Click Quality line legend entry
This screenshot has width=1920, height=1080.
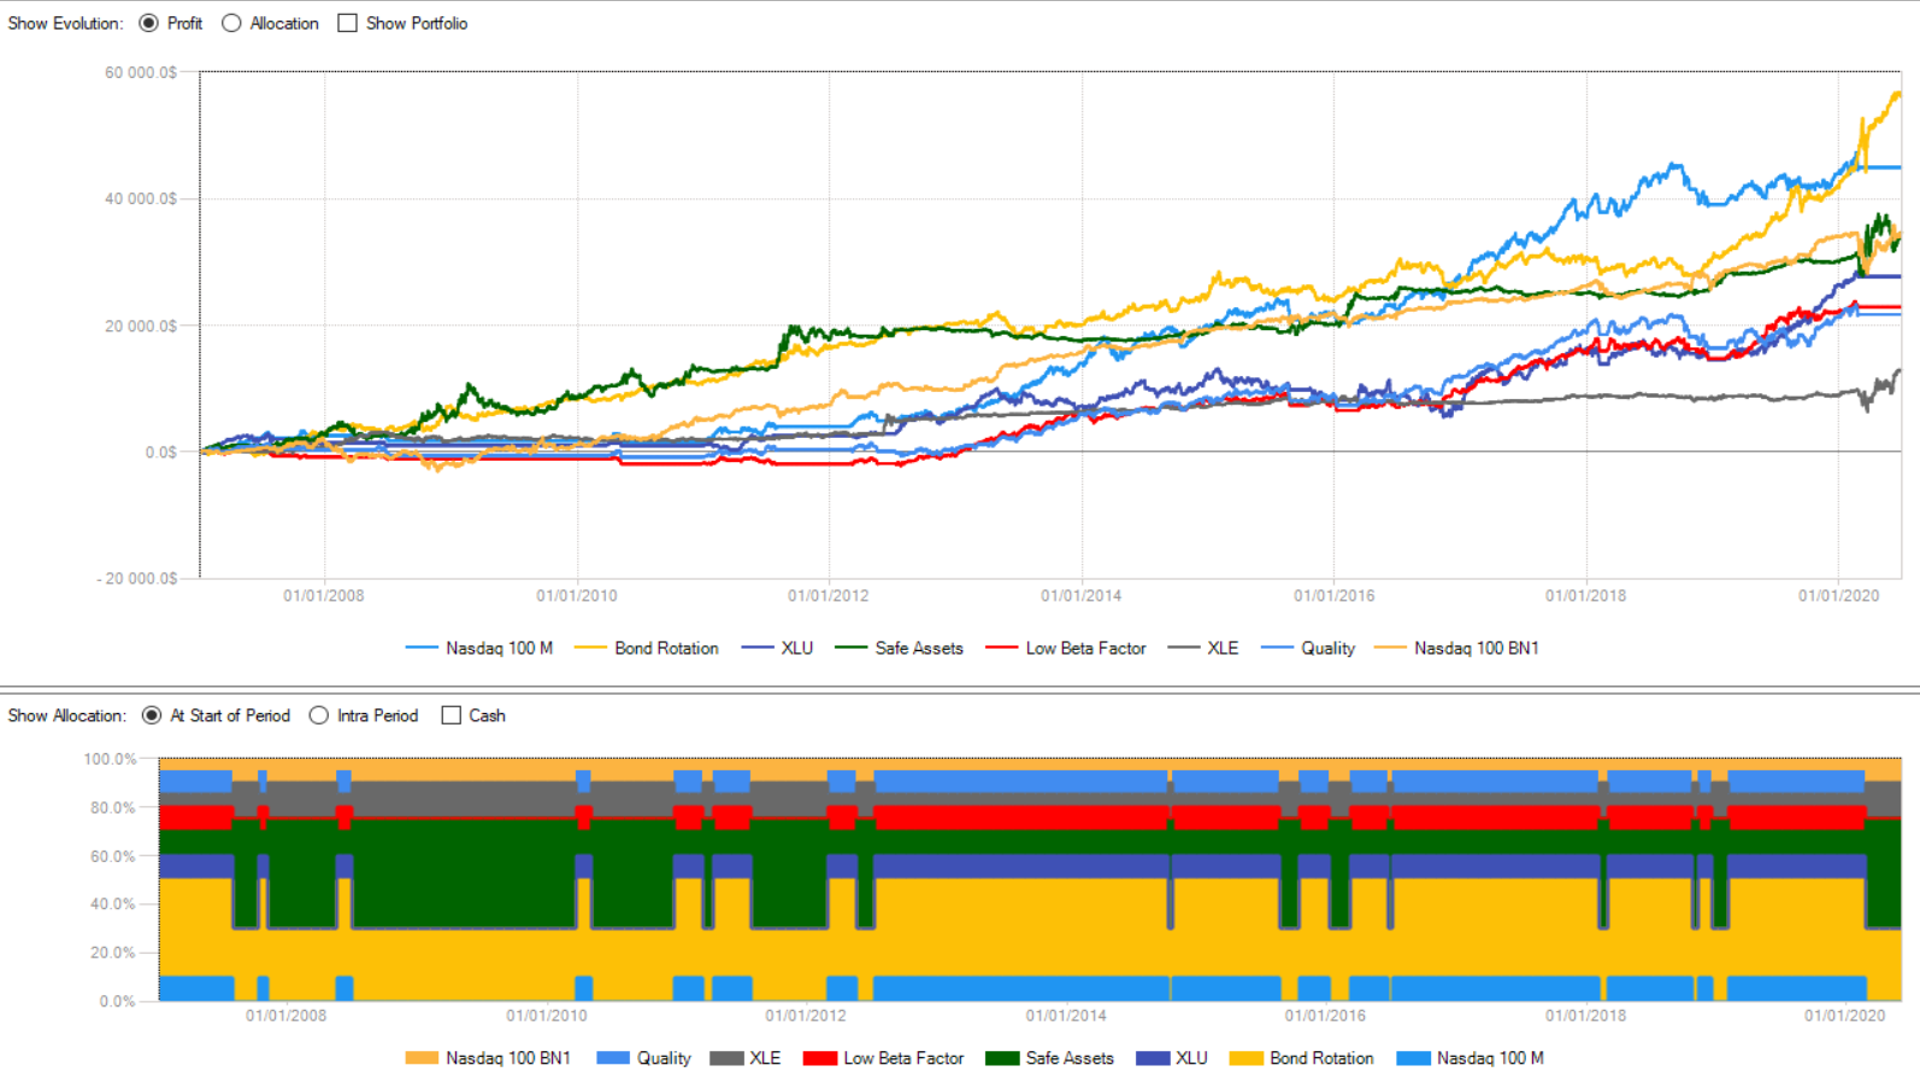point(1308,648)
